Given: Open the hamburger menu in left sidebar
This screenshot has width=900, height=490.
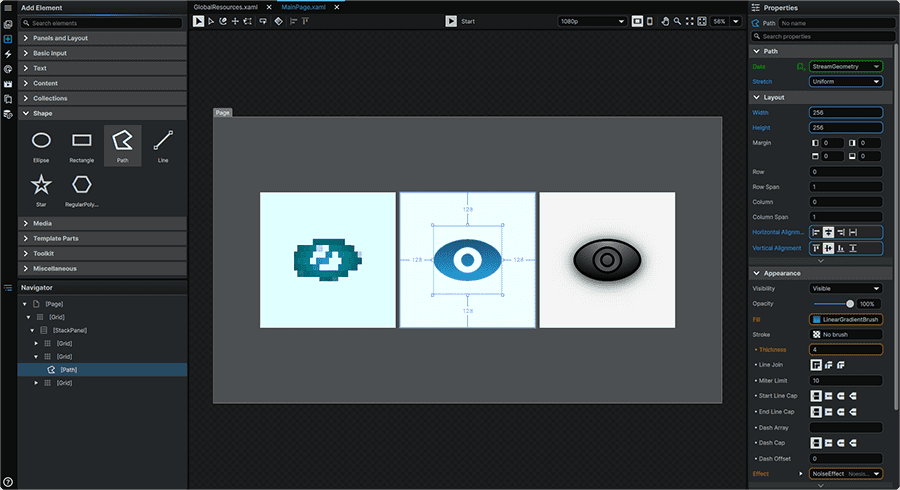Looking at the screenshot, I should (x=8, y=8).
